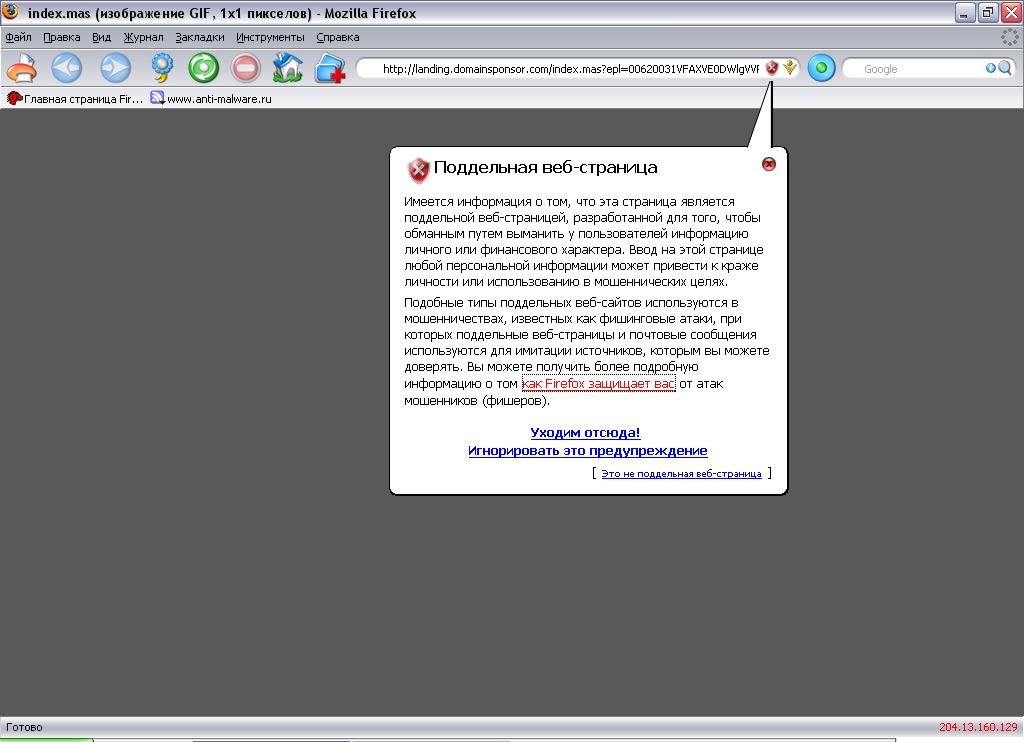This screenshot has height=742, width=1024.
Task: Open the Инструменты menu
Action: click(x=270, y=37)
